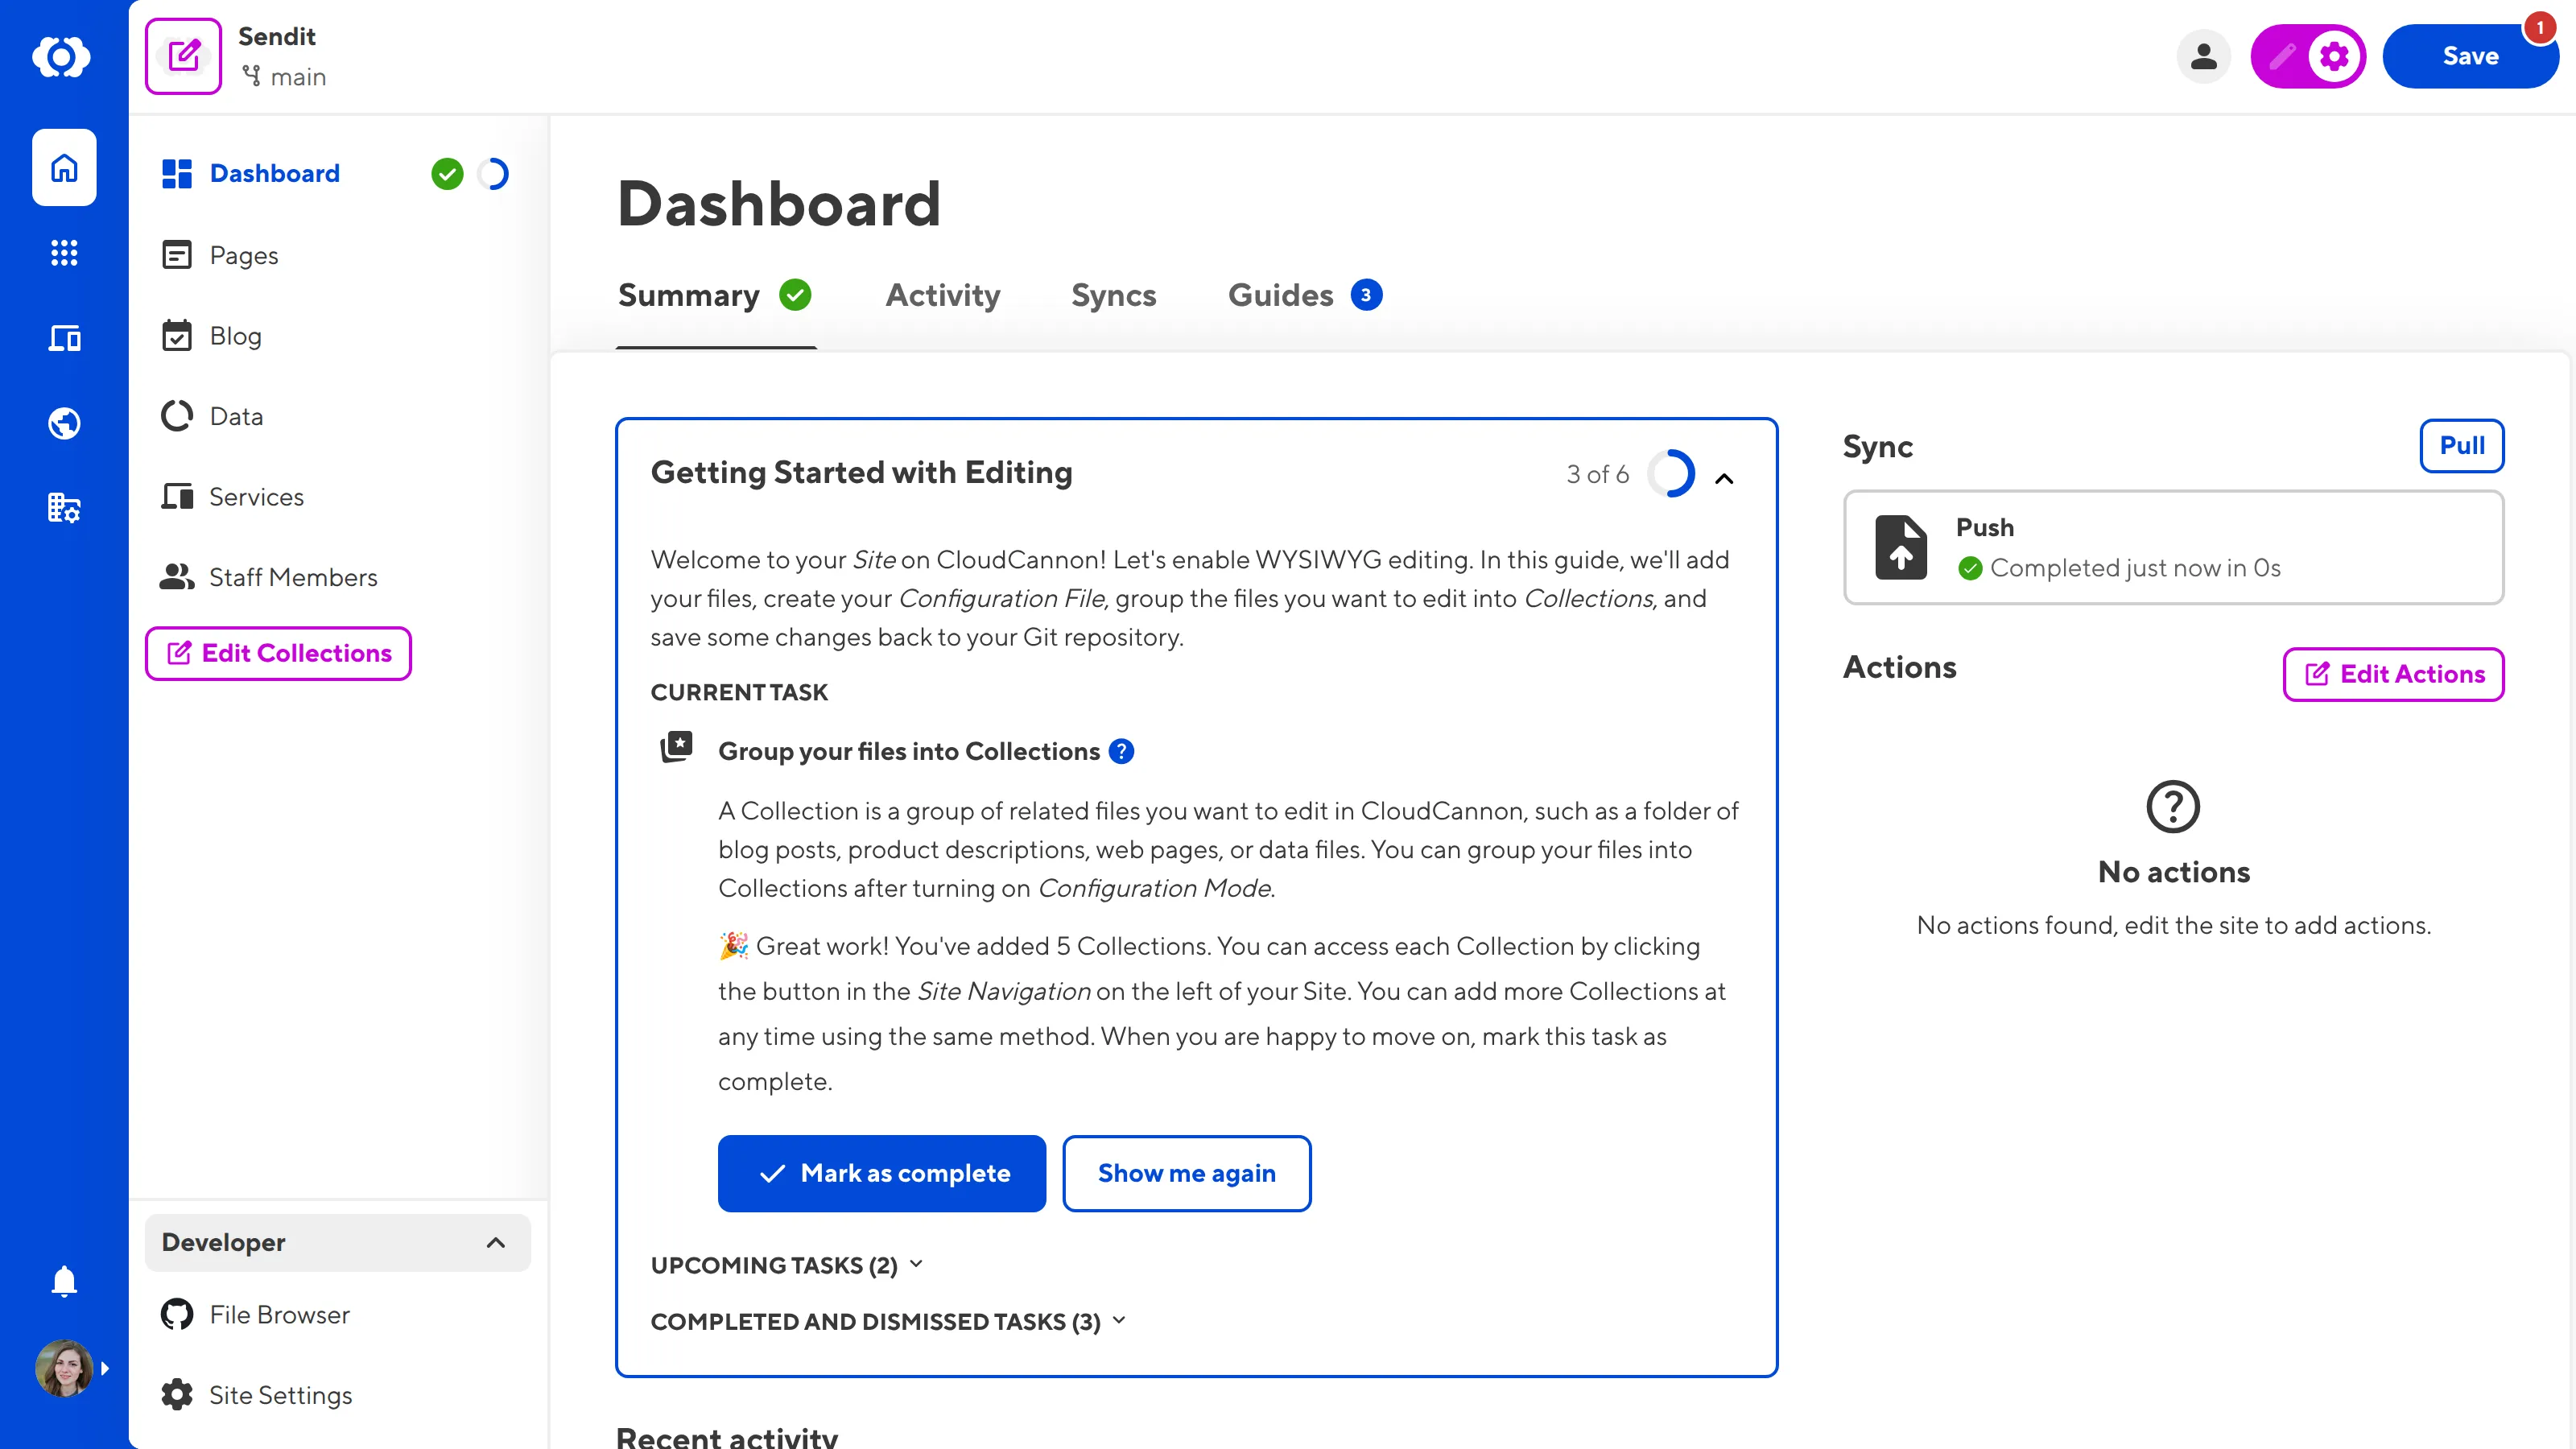The image size is (2576, 1449).
Task: Open Site Settings via the gear icon
Action: tap(177, 1395)
